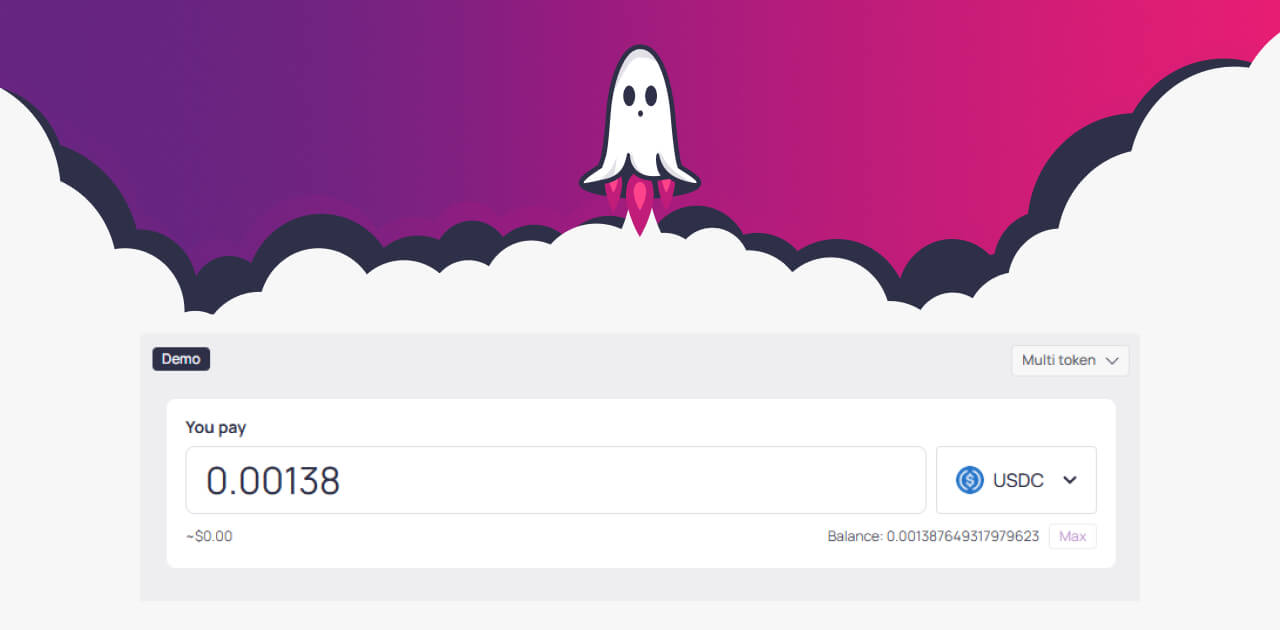The width and height of the screenshot is (1280, 630).
Task: Click the You pay label
Action: coord(216,427)
